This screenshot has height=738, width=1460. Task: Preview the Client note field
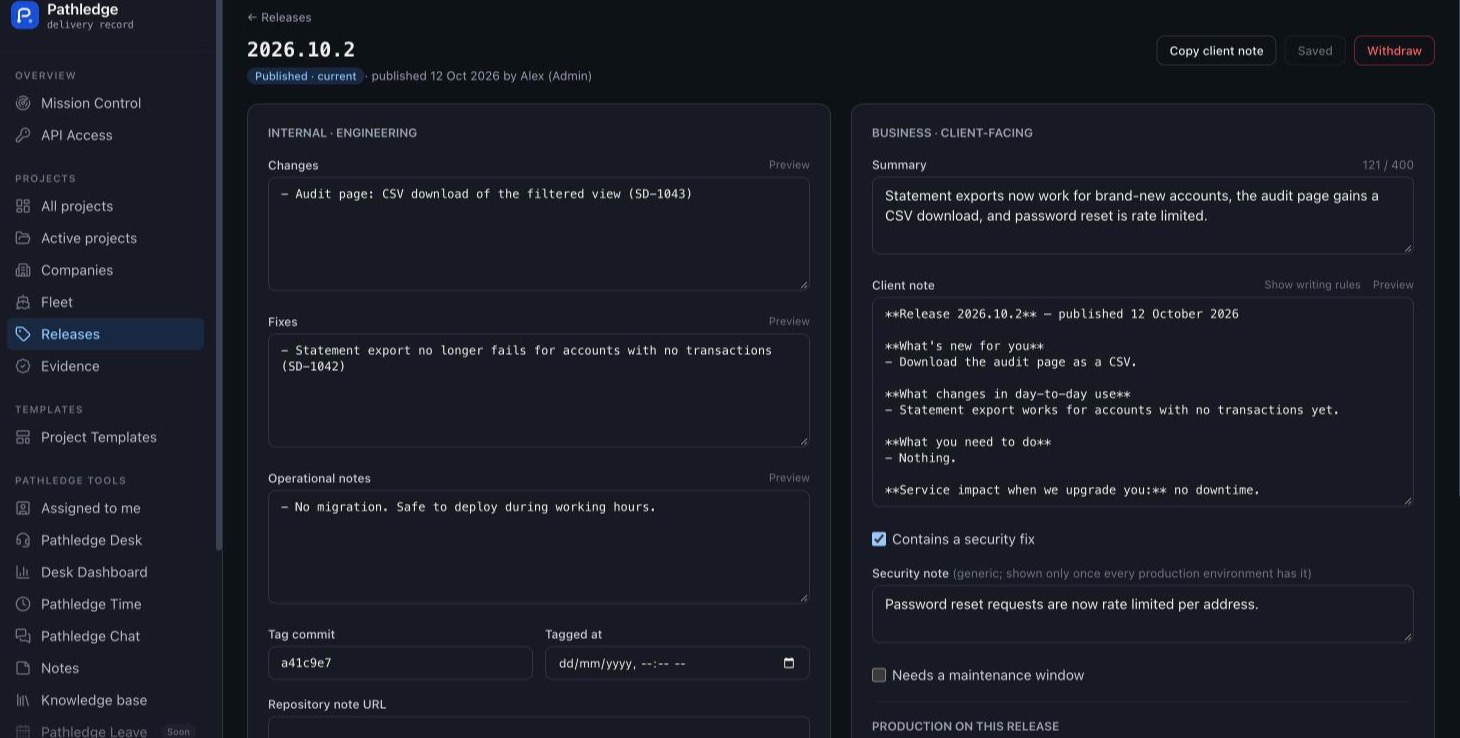(x=1393, y=285)
